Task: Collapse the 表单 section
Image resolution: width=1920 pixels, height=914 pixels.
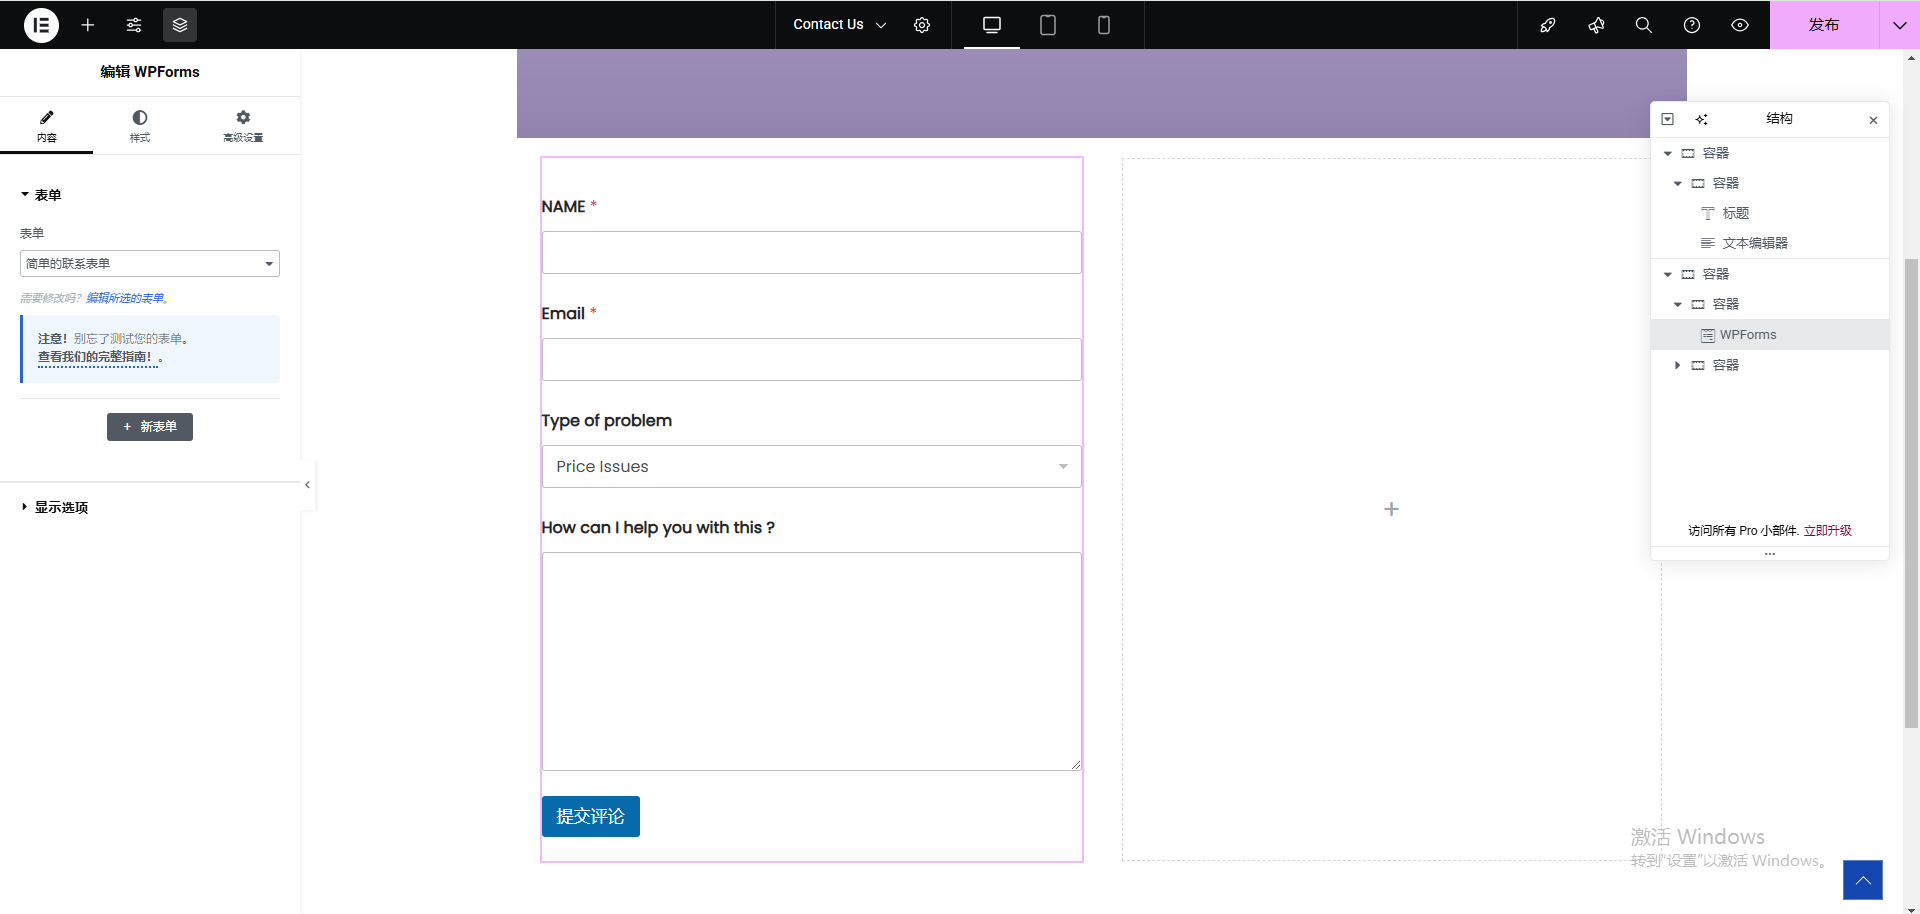Action: [x=41, y=195]
